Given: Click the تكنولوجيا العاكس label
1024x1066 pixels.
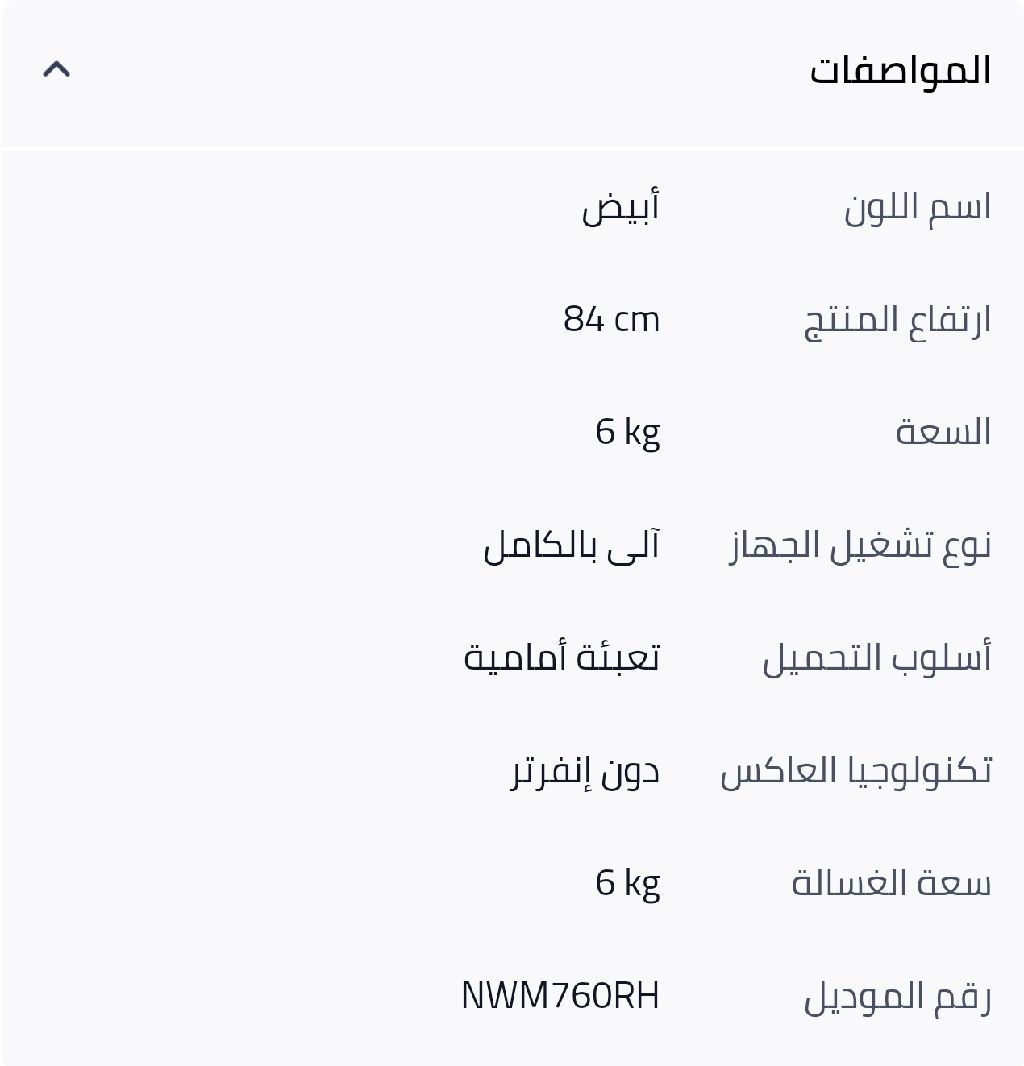Looking at the screenshot, I should pyautogui.click(x=856, y=771).
